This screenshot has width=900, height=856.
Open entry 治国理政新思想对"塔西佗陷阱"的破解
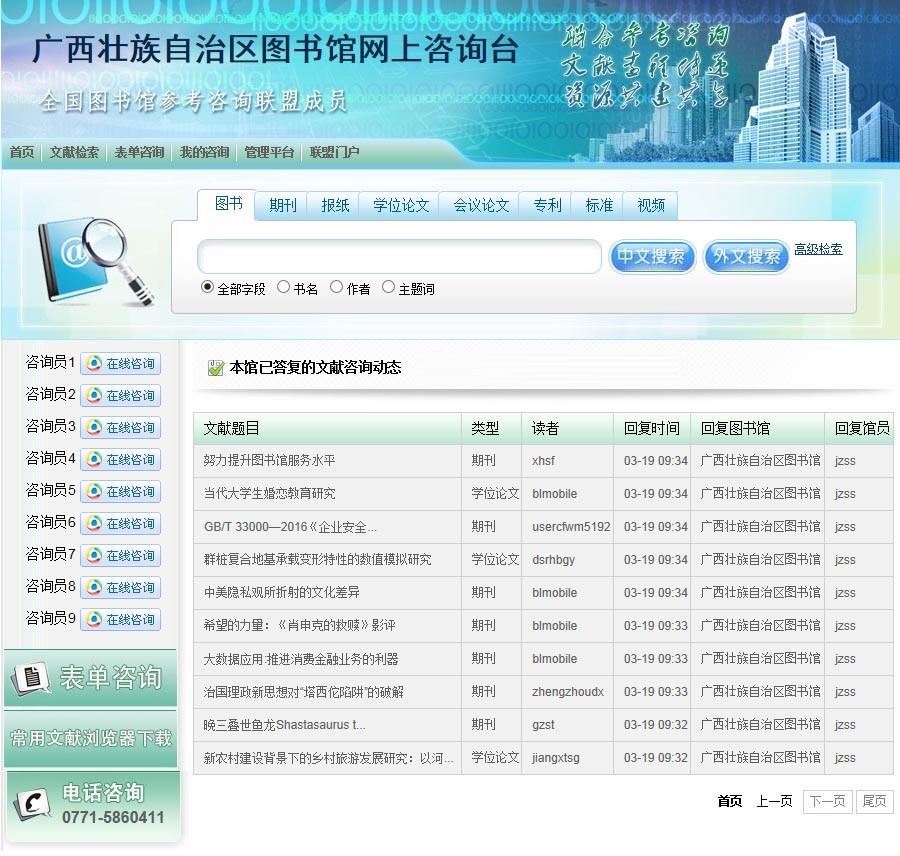(303, 692)
